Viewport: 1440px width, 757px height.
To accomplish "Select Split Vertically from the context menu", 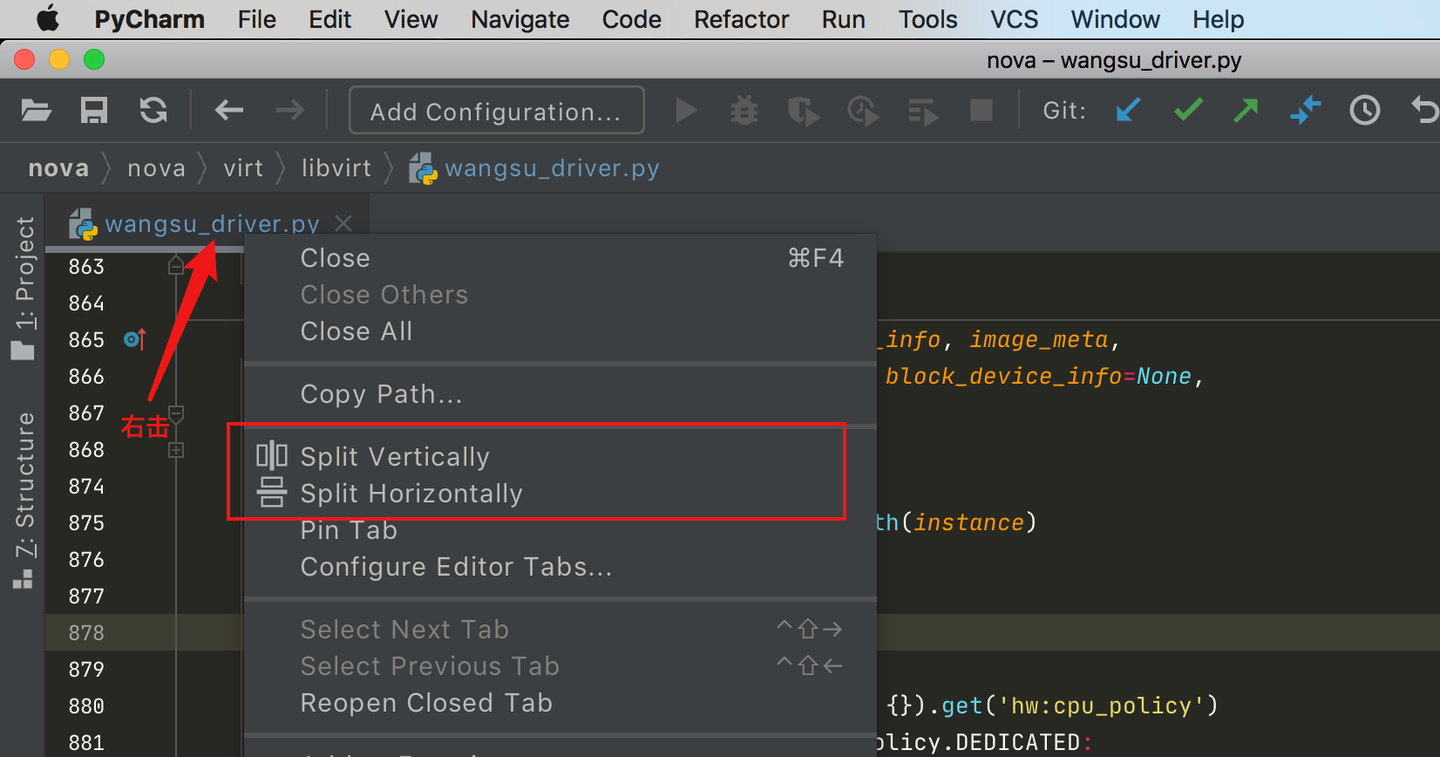I will [394, 457].
